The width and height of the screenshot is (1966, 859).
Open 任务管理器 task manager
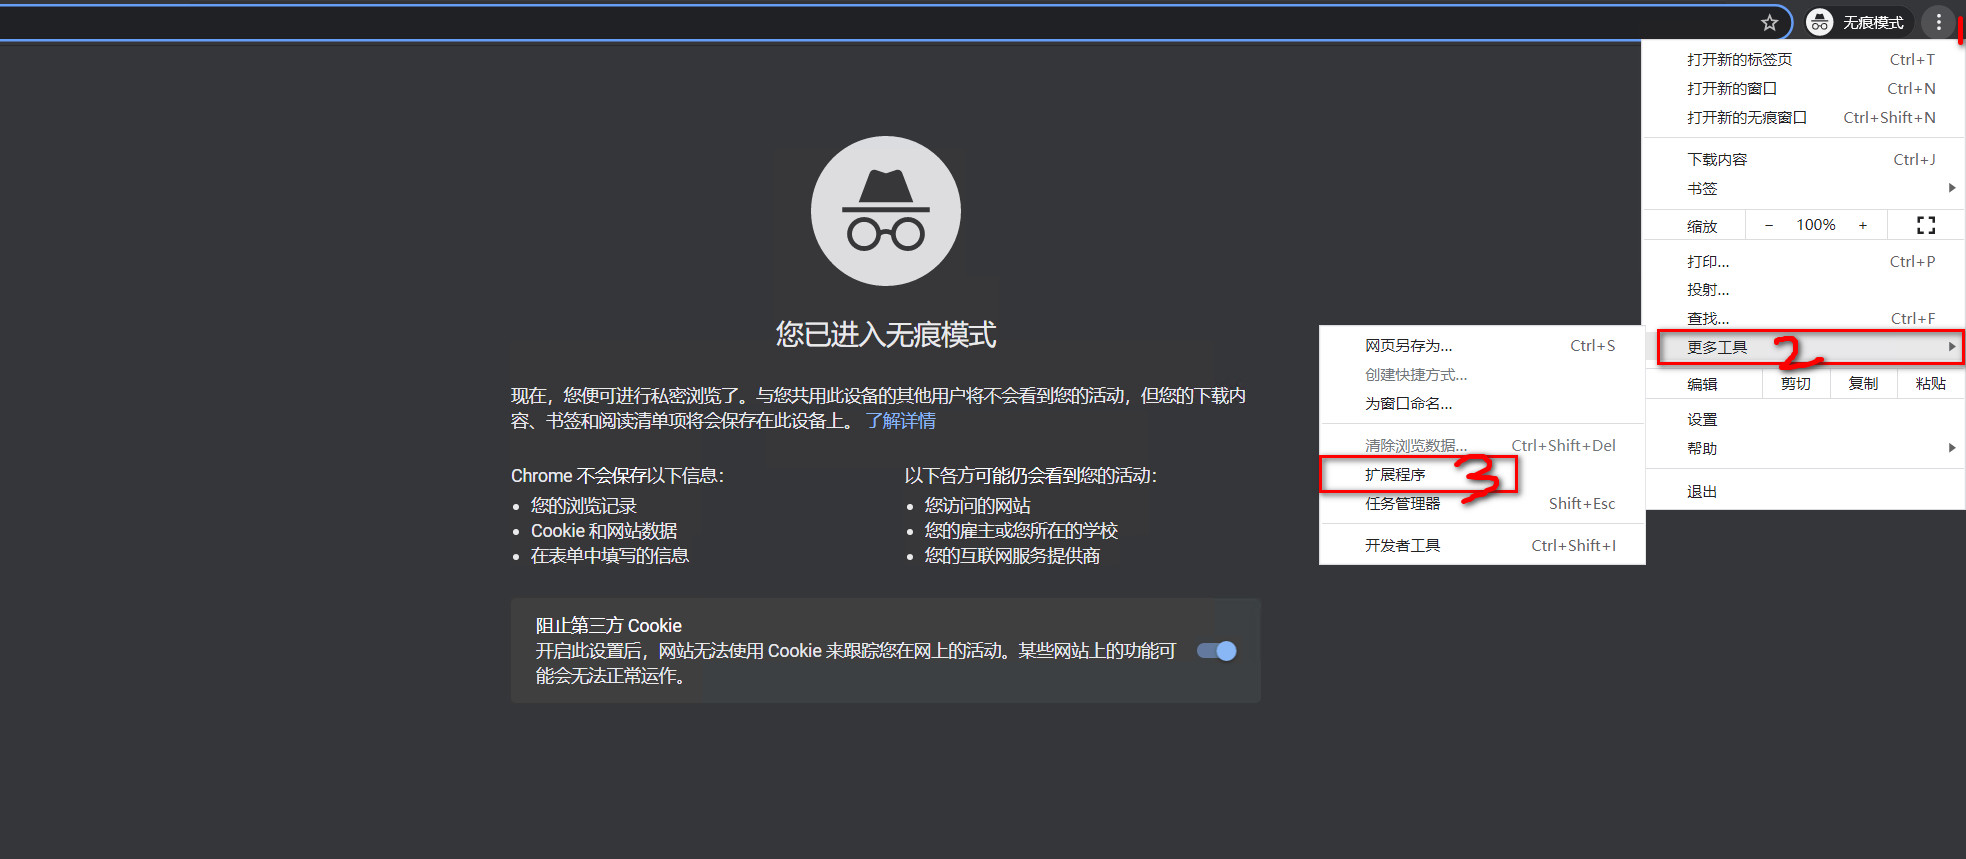pos(1403,503)
